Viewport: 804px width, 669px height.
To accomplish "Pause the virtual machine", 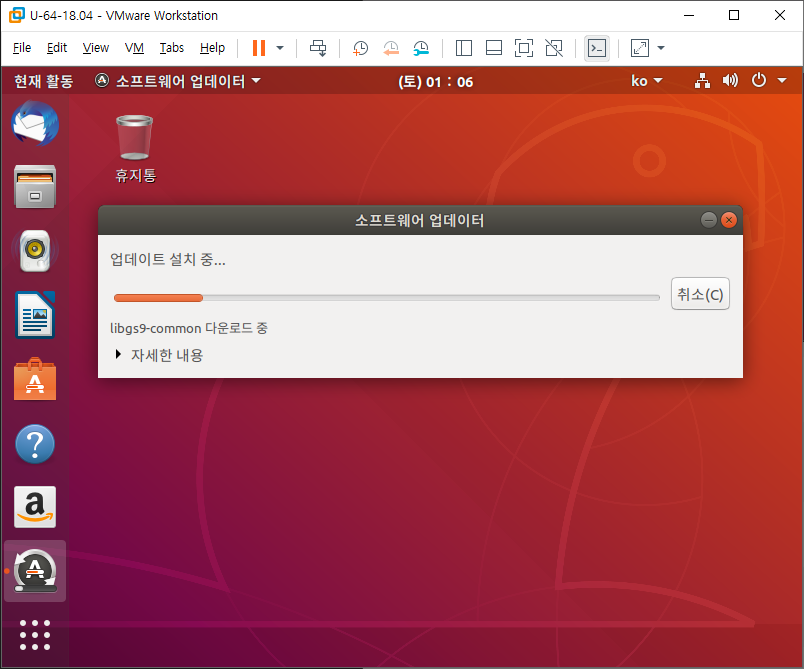I will point(259,48).
